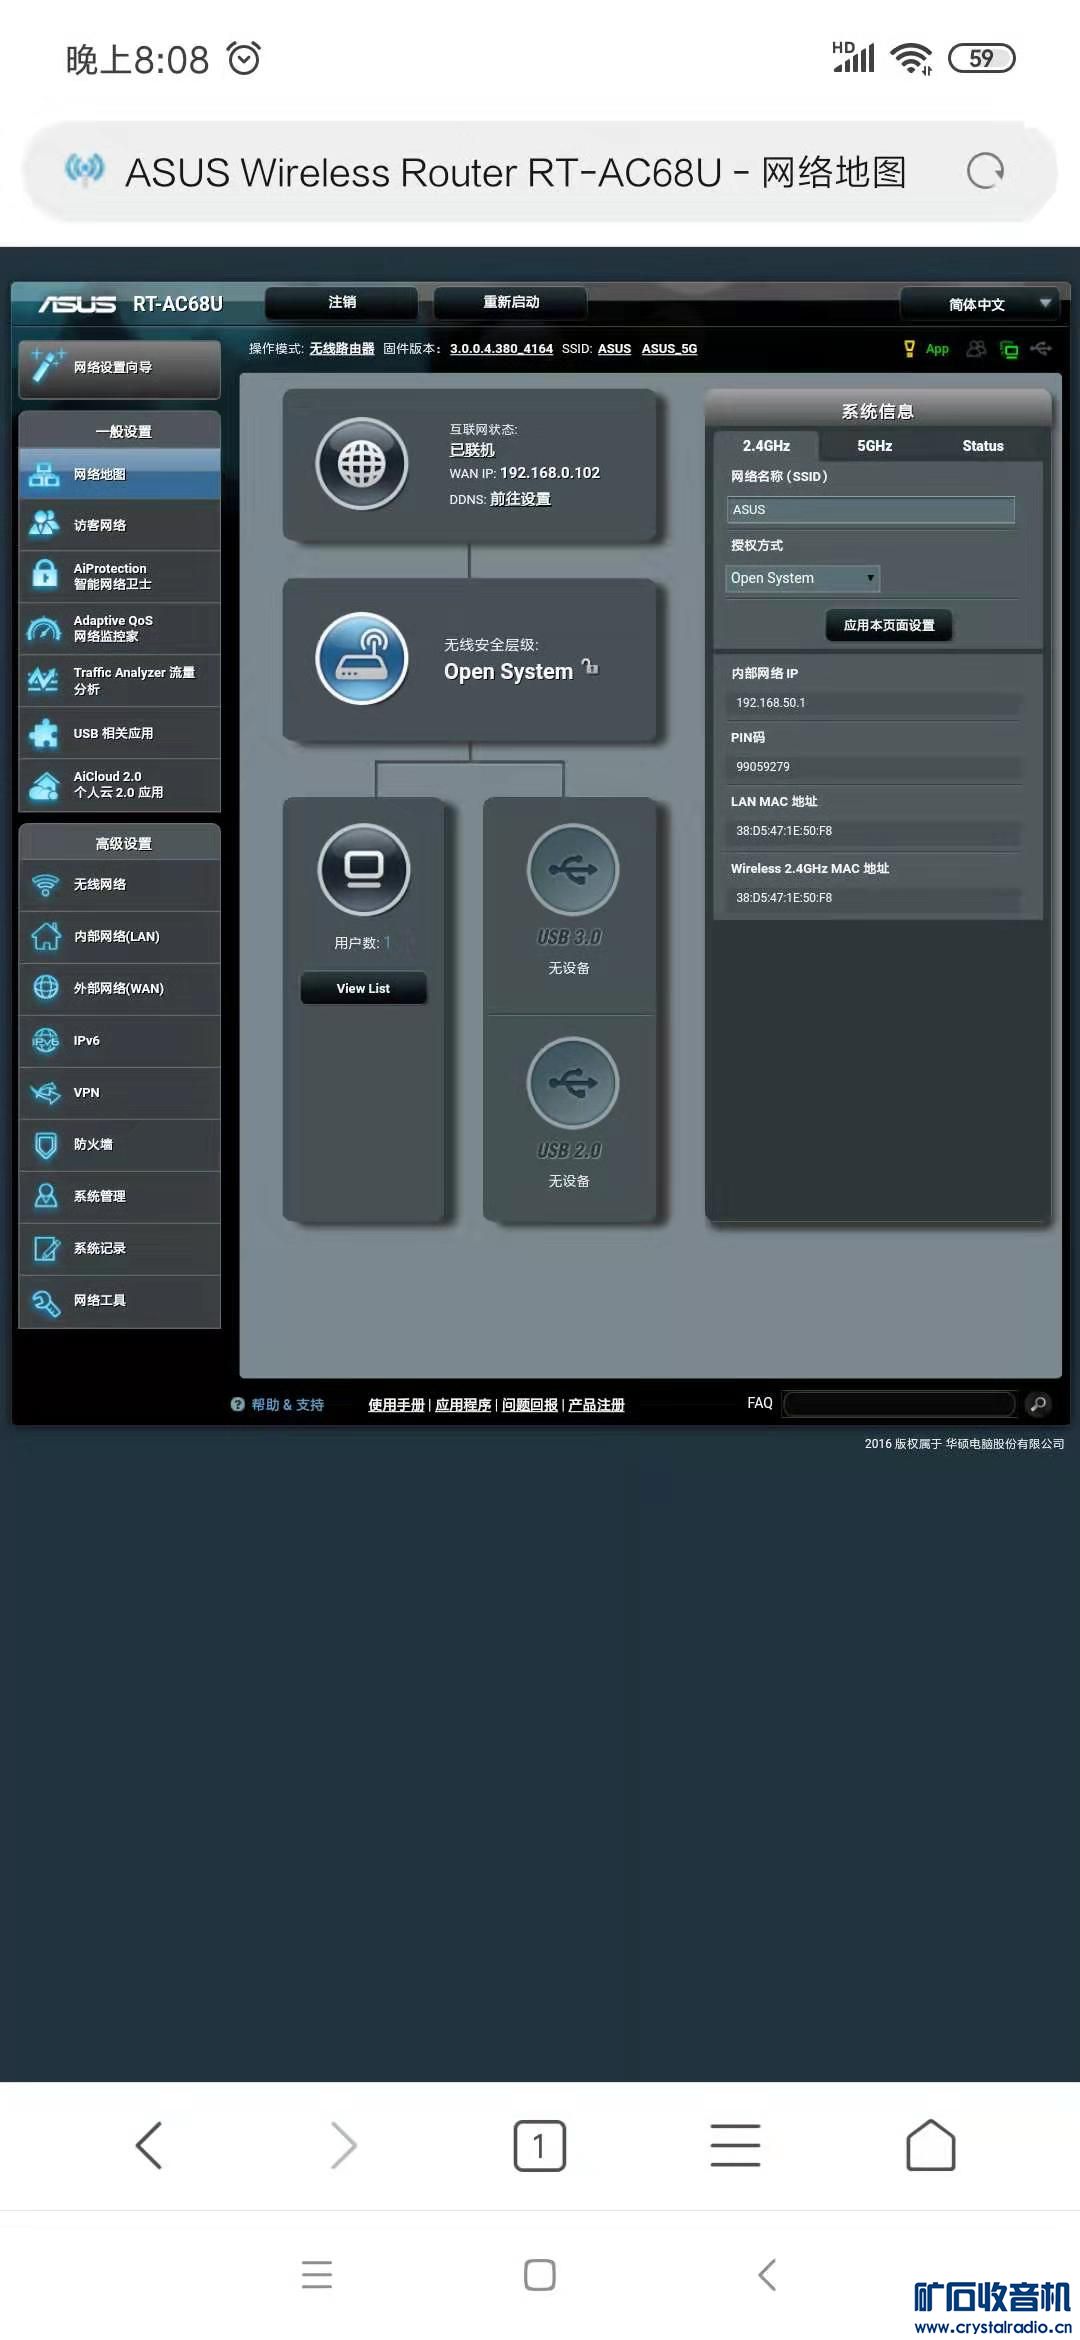
Task: Follow the 前往设置 DDNS link
Action: pos(520,499)
